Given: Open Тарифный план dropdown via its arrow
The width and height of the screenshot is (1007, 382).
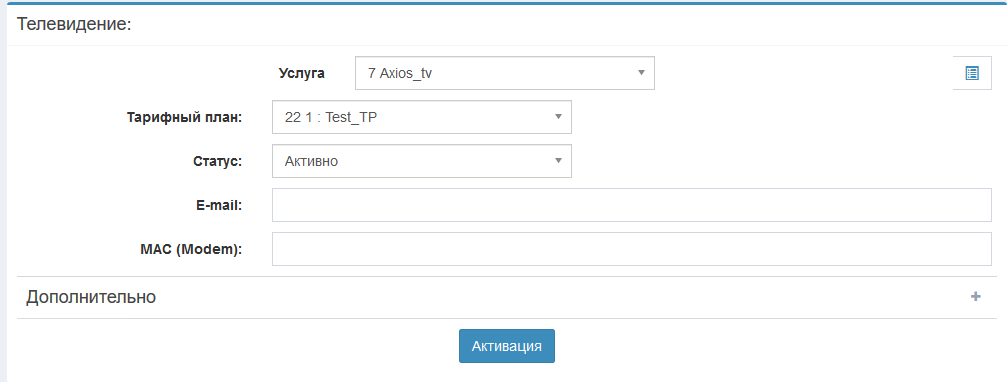Looking at the screenshot, I should (557, 117).
